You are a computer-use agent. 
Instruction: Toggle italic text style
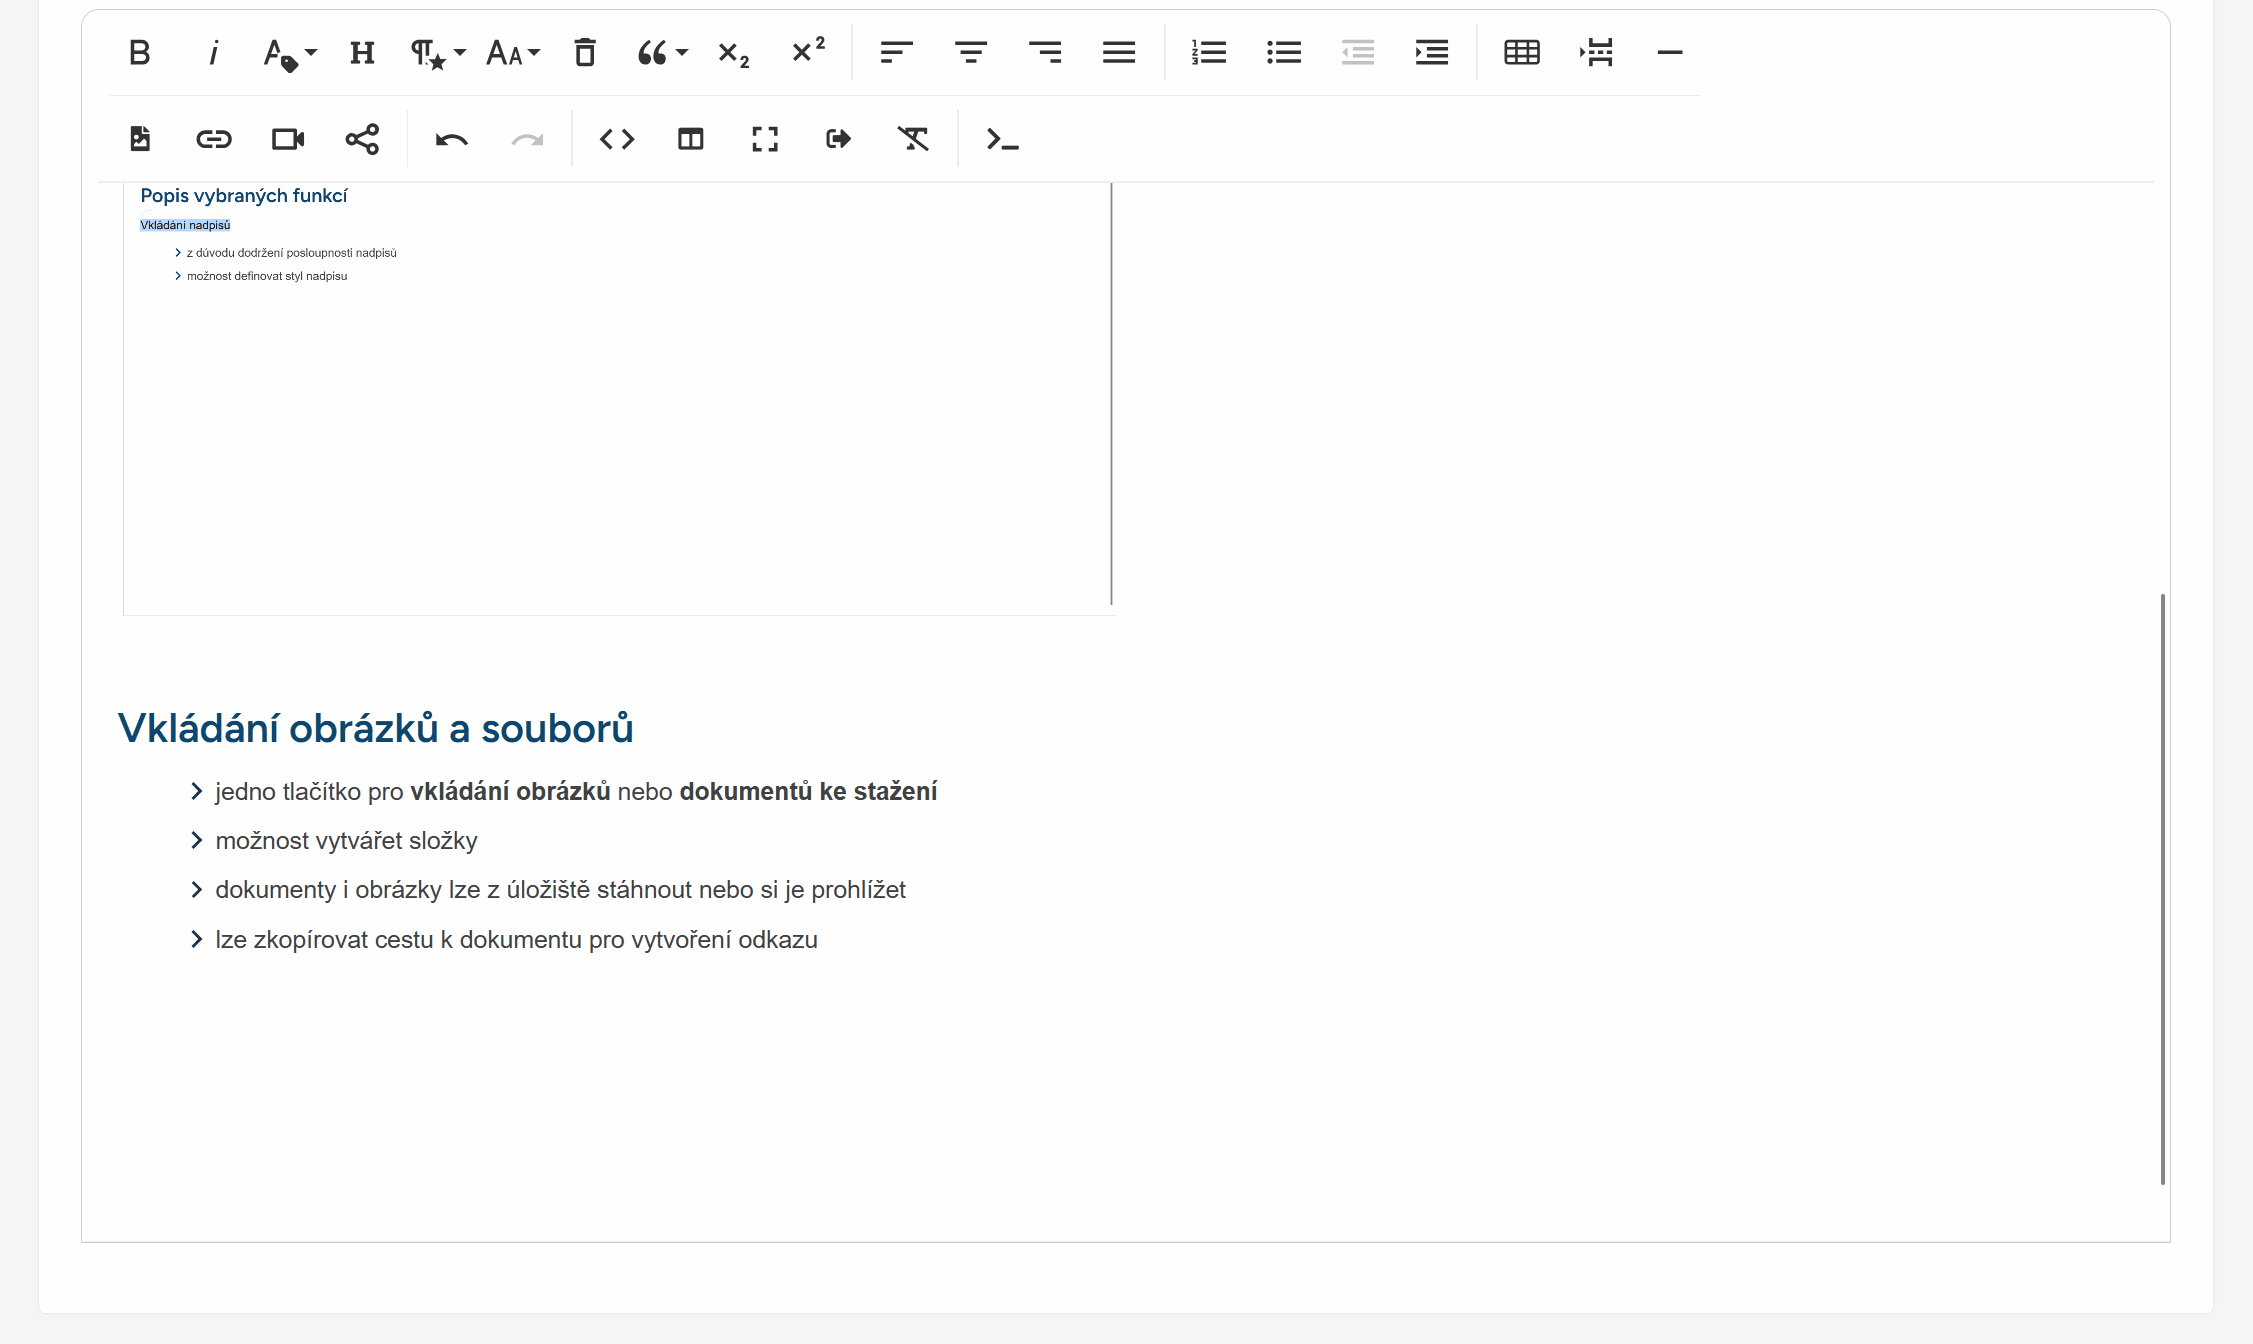pyautogui.click(x=213, y=53)
